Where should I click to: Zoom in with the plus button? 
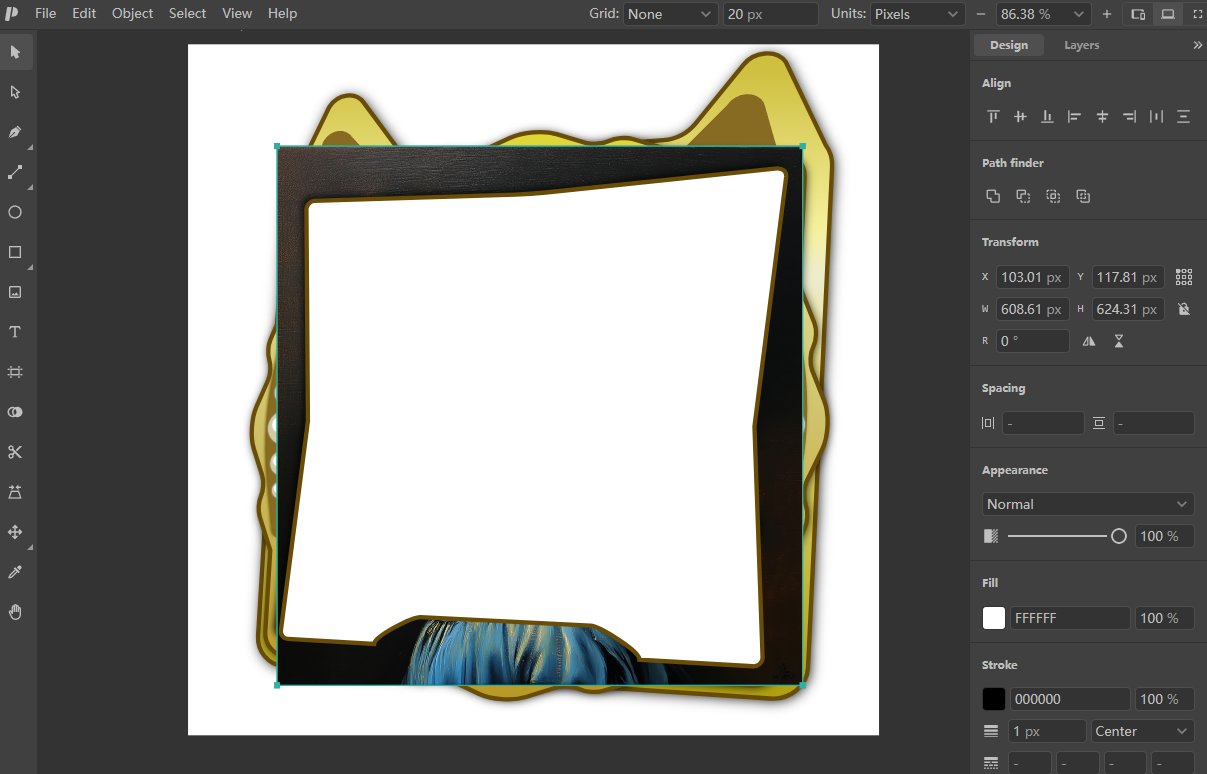(1107, 14)
